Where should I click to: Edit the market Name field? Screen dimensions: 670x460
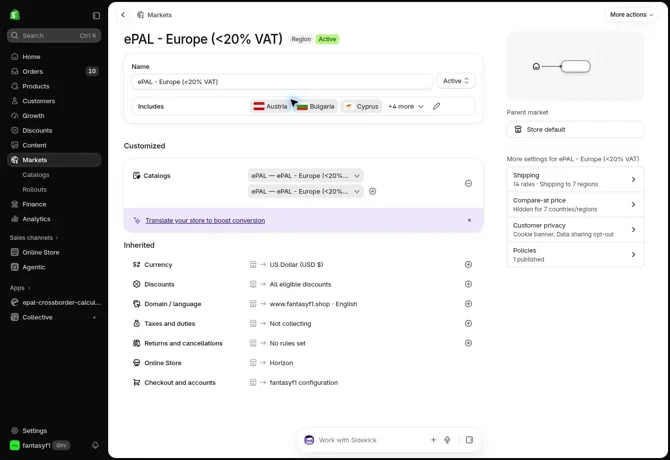click(x=282, y=82)
